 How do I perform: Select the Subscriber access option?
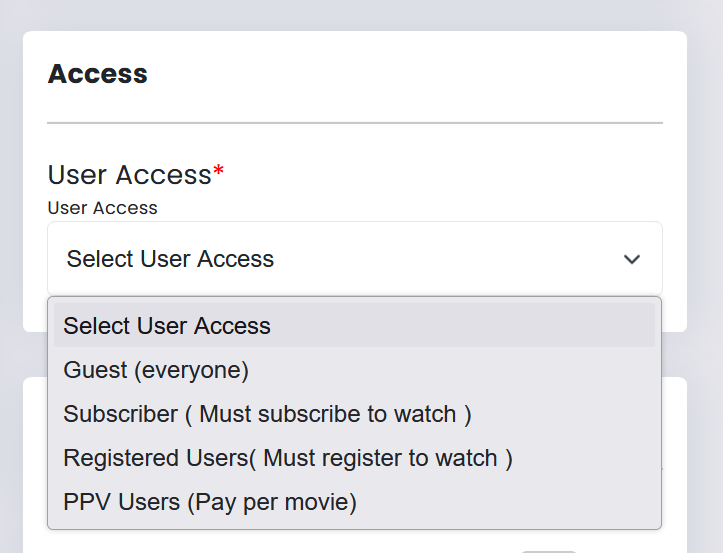[x=267, y=414]
